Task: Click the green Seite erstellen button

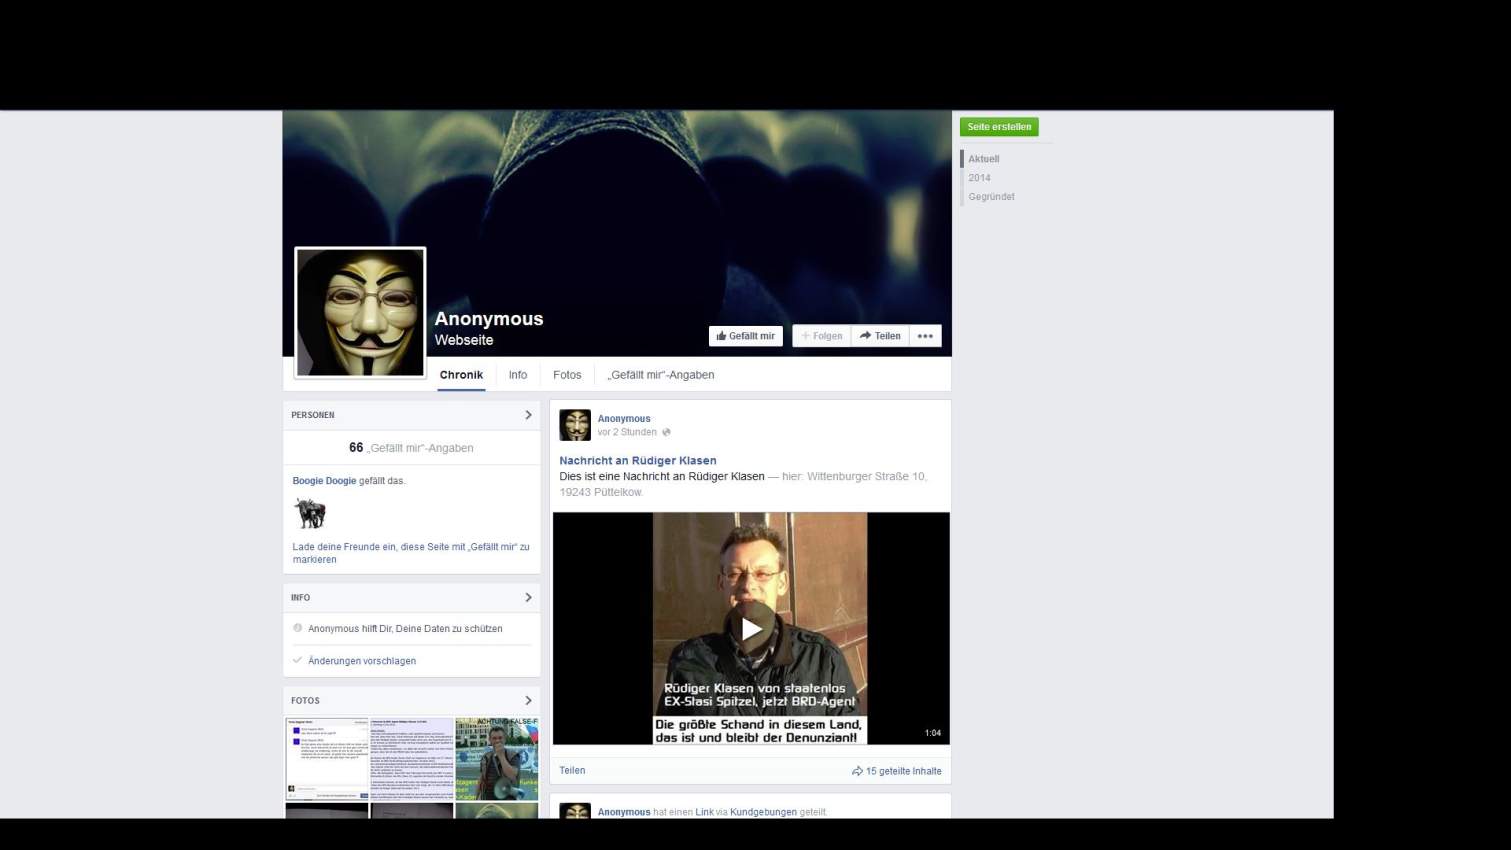Action: pos(999,127)
